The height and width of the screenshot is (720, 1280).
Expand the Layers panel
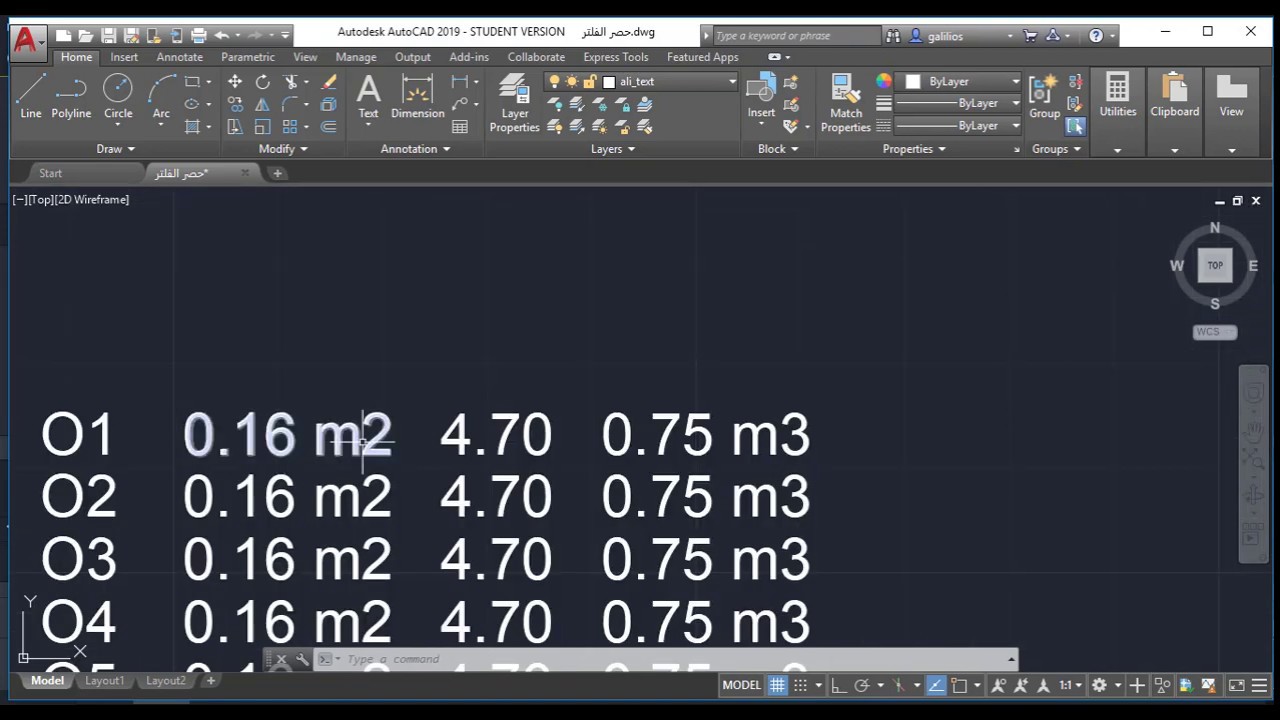pyautogui.click(x=612, y=149)
